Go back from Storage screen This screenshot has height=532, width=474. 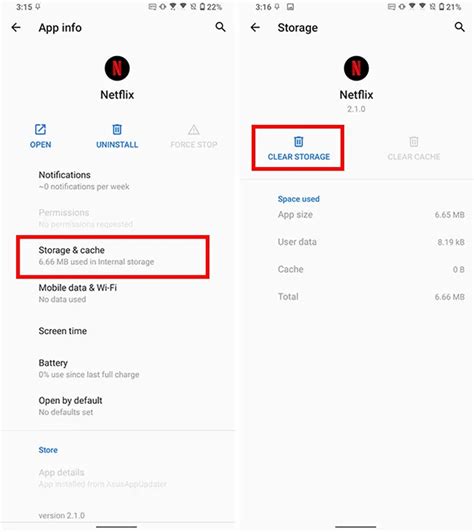[x=255, y=27]
